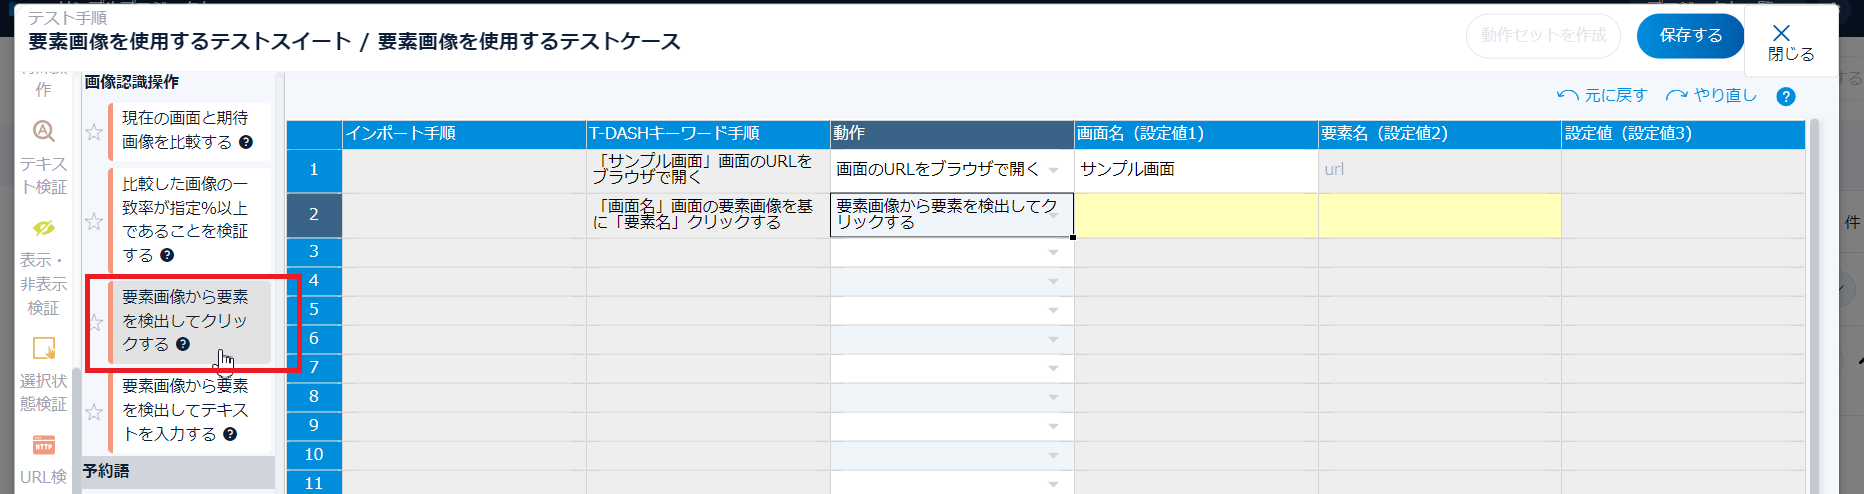Star the 現在の画面と期待画像を比較する keyword
Screen dimensions: 1864x494
coord(94,131)
